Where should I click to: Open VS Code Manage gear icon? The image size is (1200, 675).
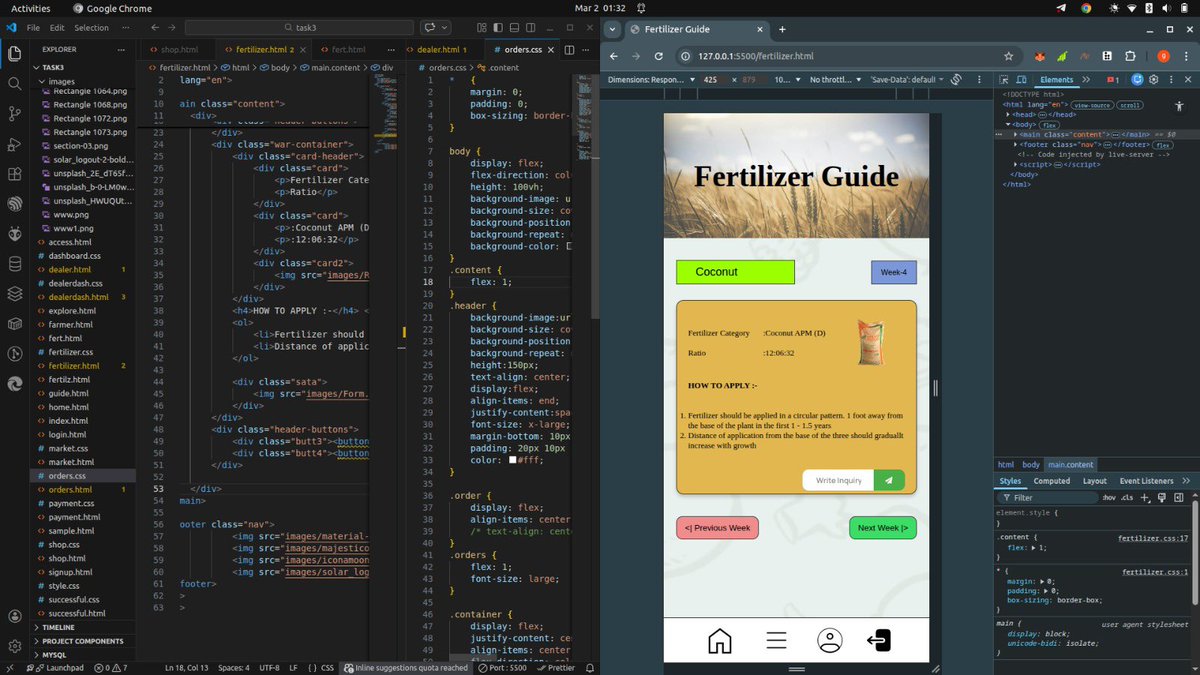tap(14, 646)
